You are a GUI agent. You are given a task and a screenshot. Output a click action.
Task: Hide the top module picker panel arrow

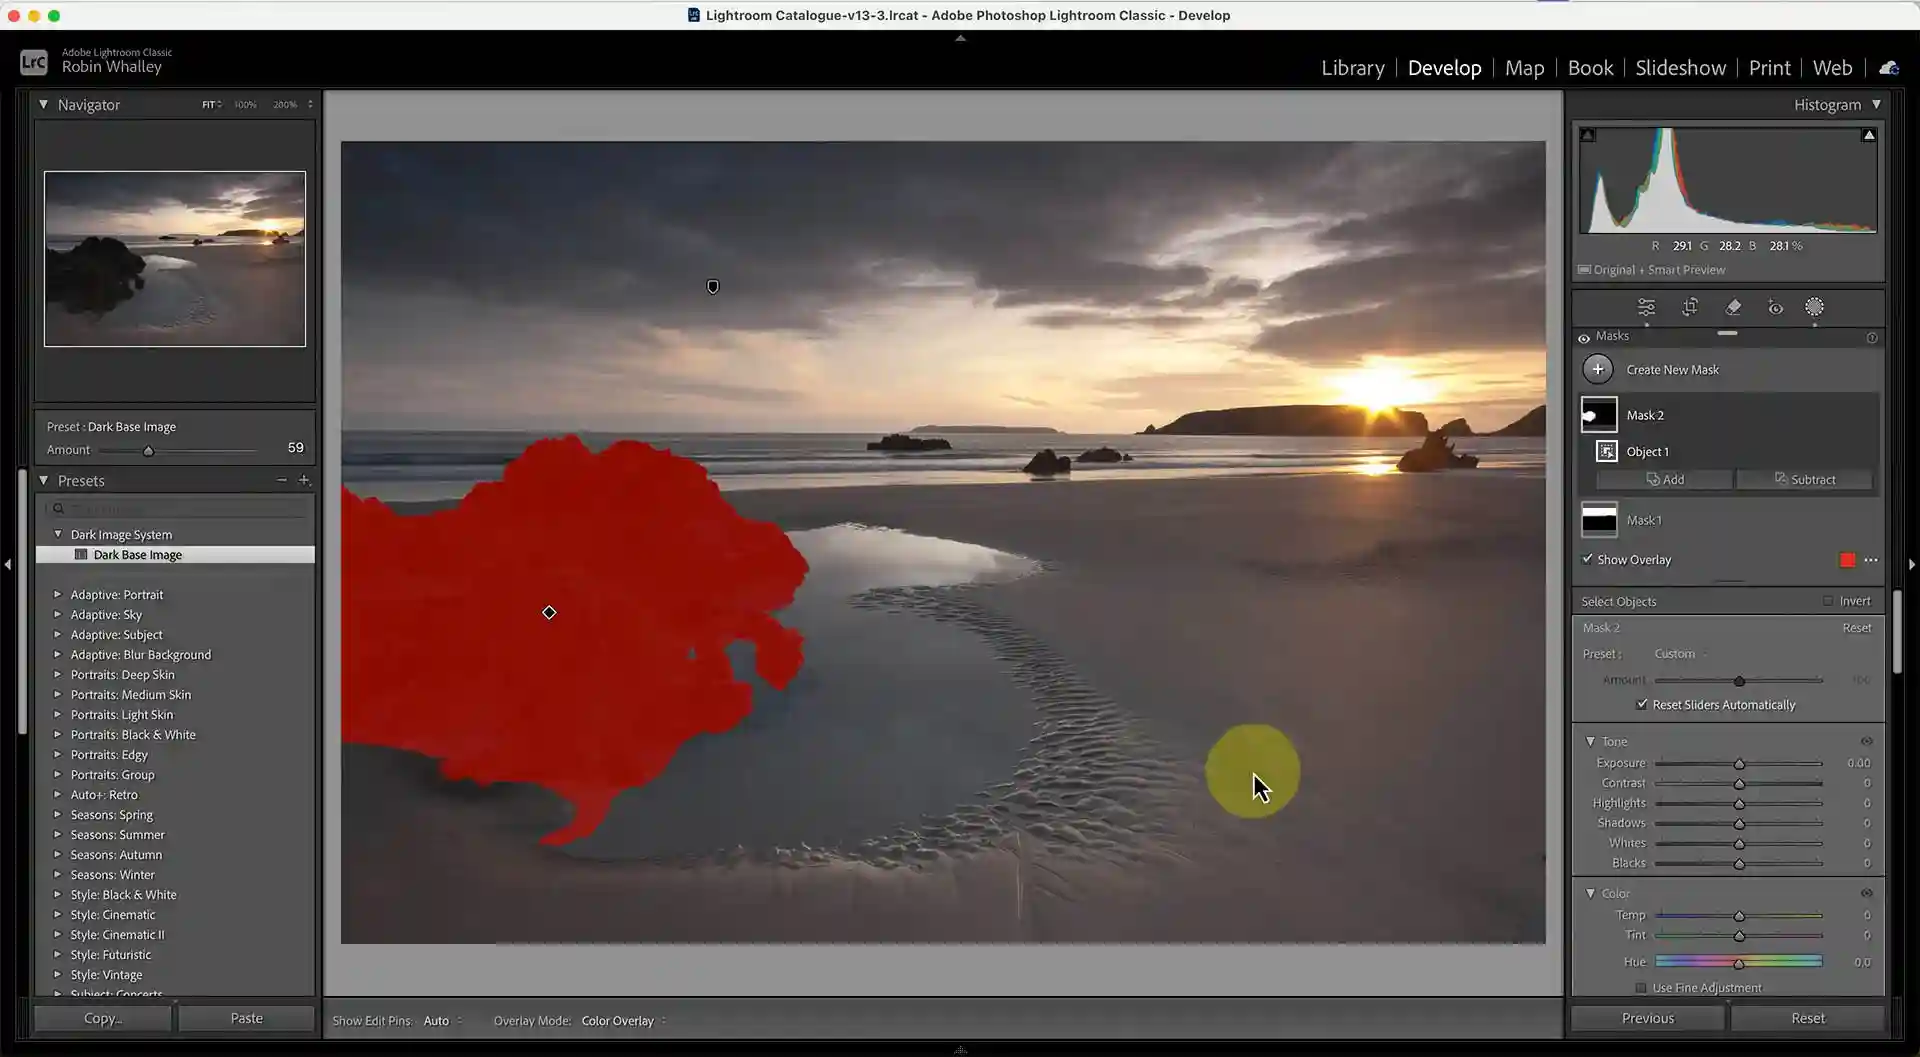(x=960, y=38)
